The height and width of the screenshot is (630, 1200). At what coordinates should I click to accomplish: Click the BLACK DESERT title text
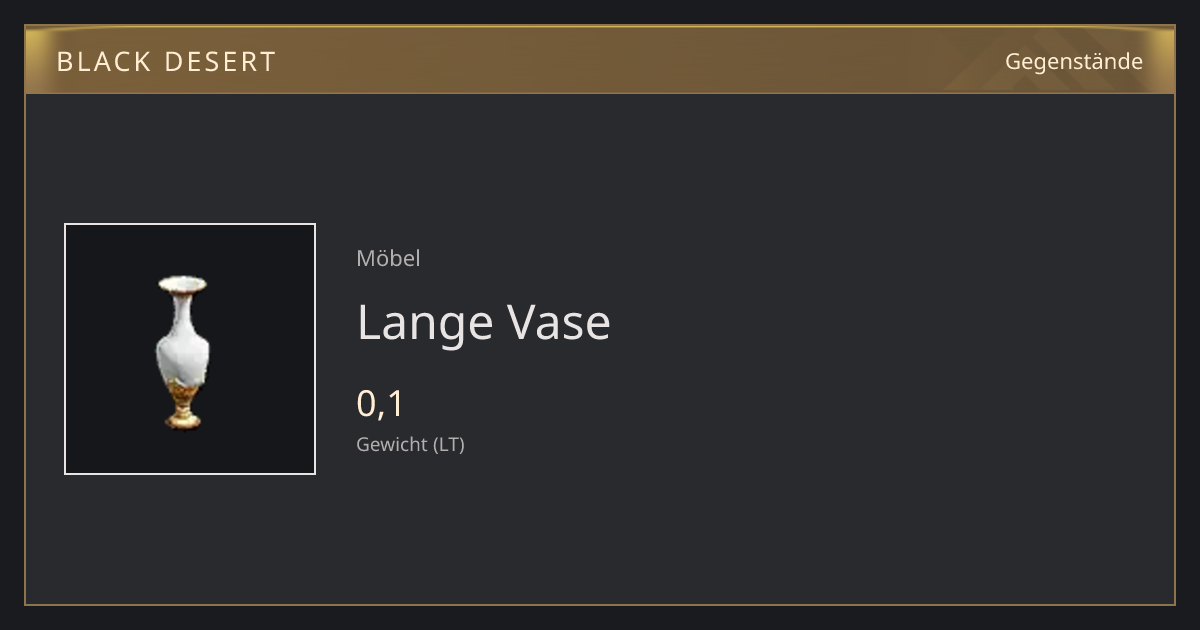coord(166,62)
